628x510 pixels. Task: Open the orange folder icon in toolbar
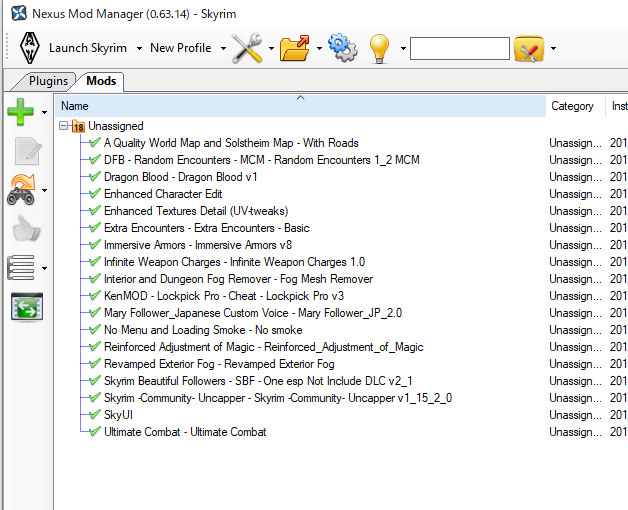click(295, 48)
